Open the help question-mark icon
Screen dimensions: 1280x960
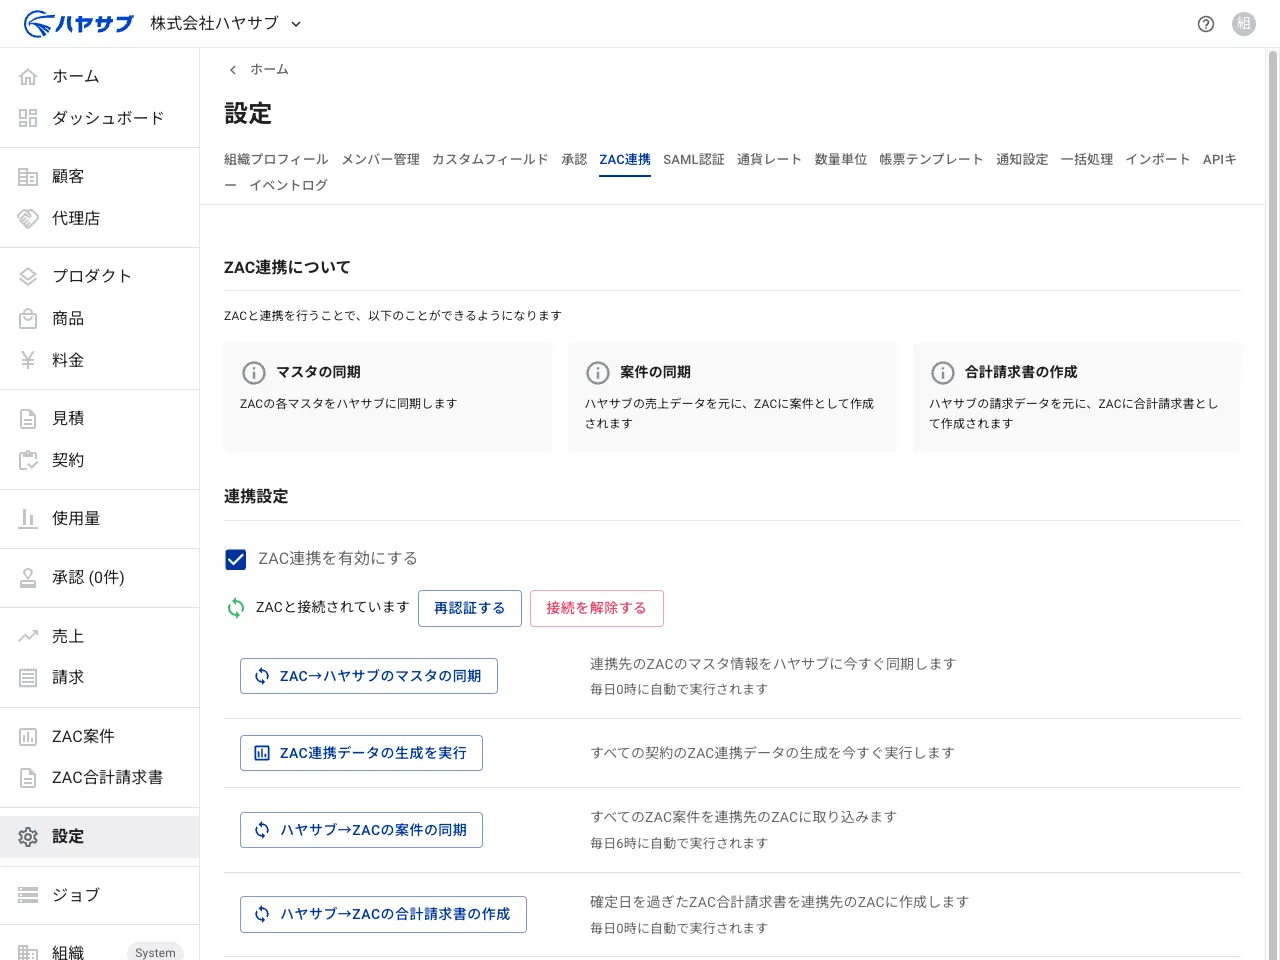coord(1206,24)
